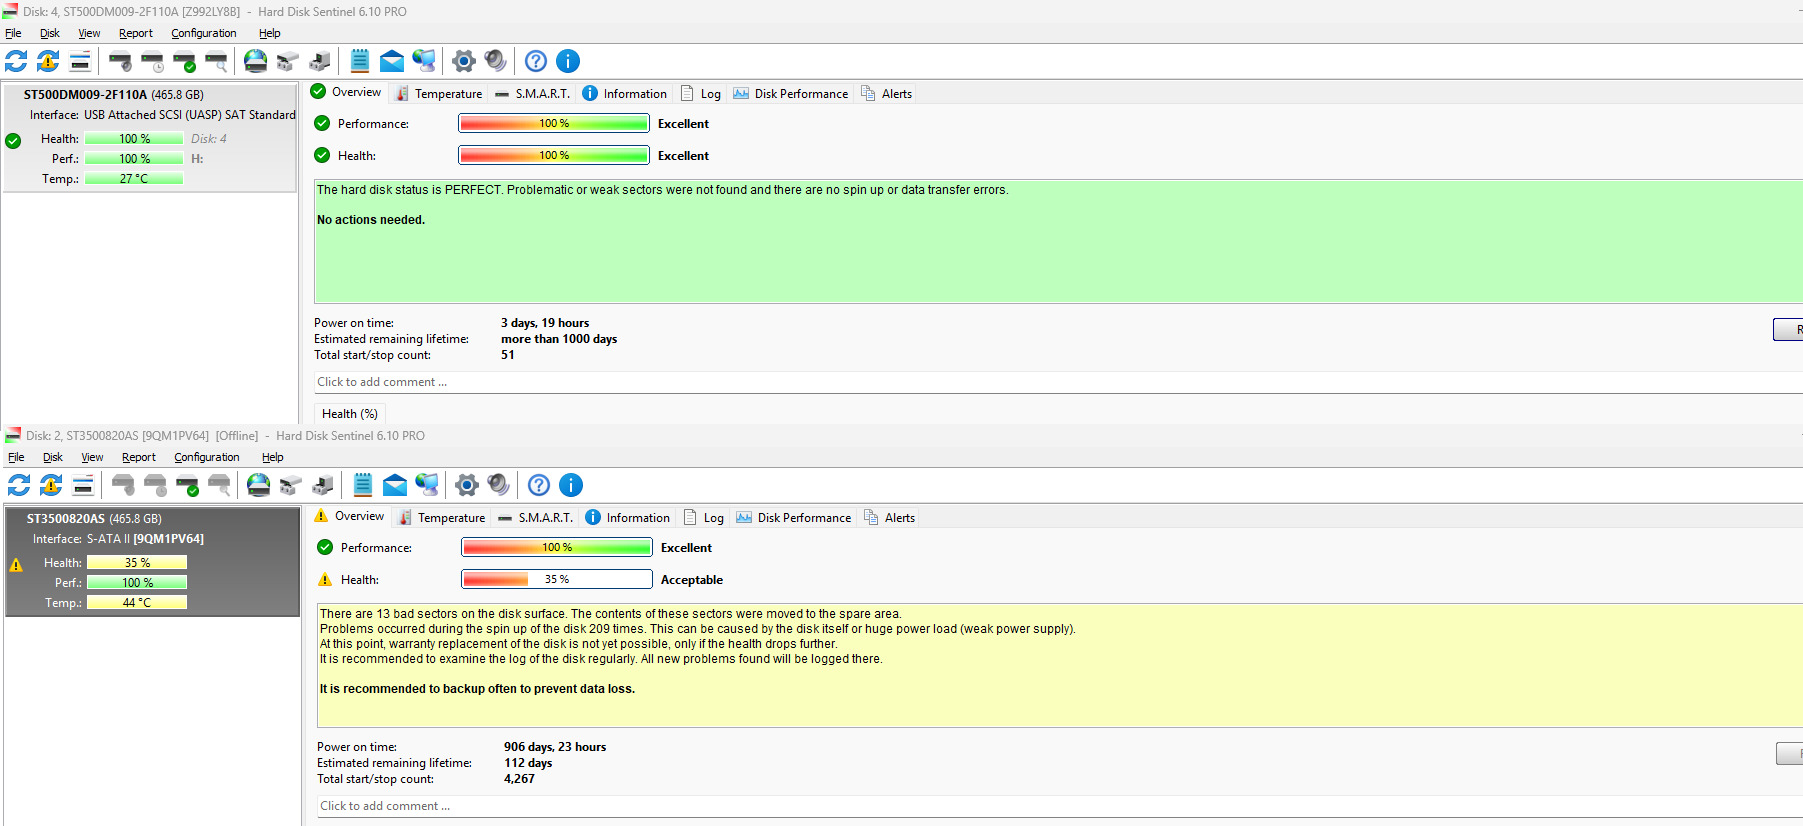Viewport: 1803px width, 826px height.
Task: Open View menu in ST3500820AS window
Action: pyautogui.click(x=92, y=457)
